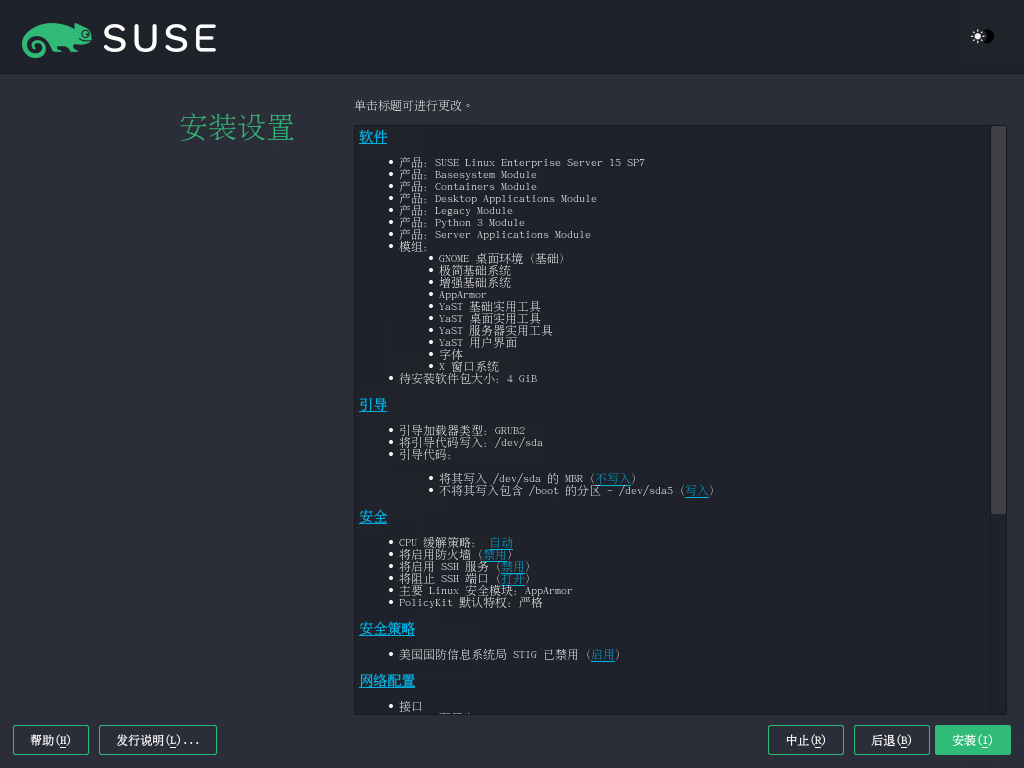Open 发行说明(L)... release notes
Image resolution: width=1024 pixels, height=768 pixels.
(158, 740)
